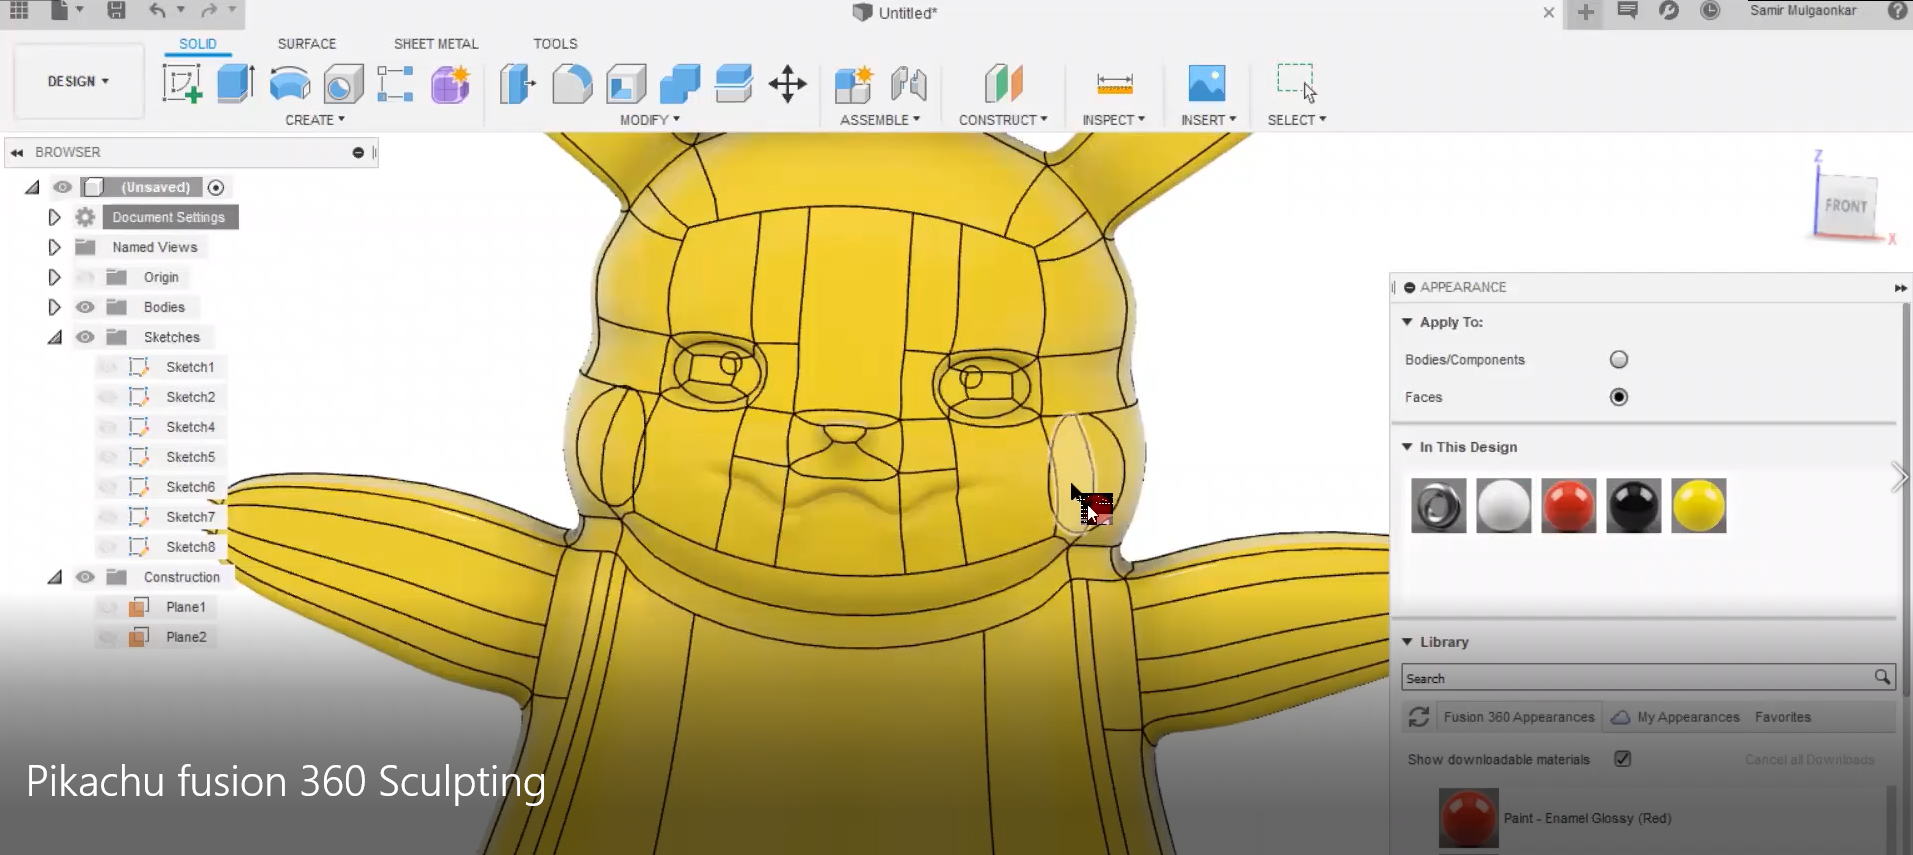Switch to the SHEET METAL tab
The width and height of the screenshot is (1913, 855).
[x=436, y=44]
